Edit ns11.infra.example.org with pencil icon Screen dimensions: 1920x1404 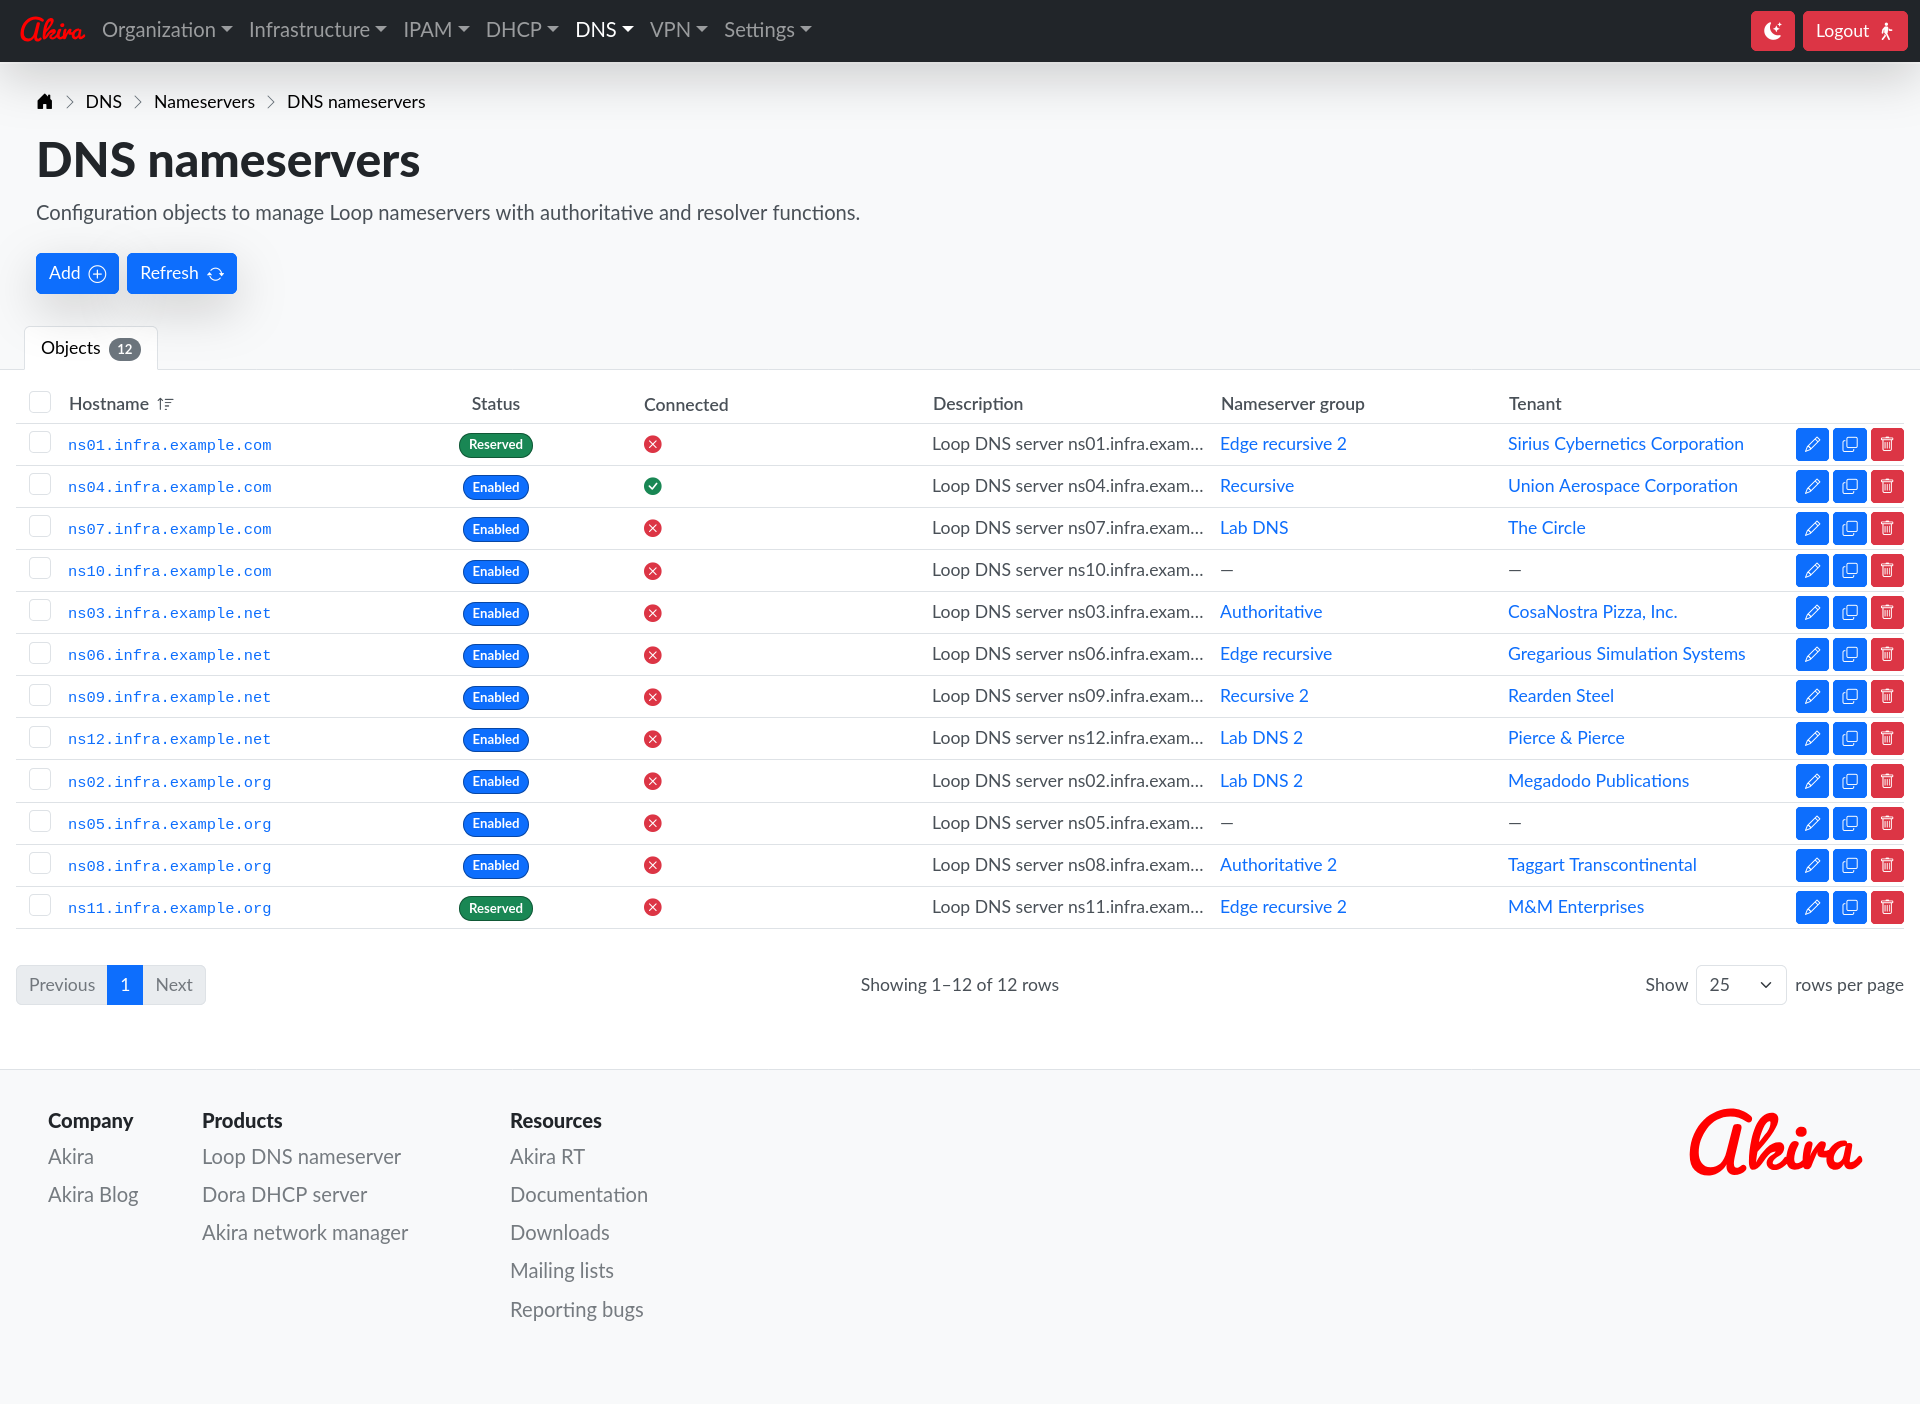[x=1812, y=907]
